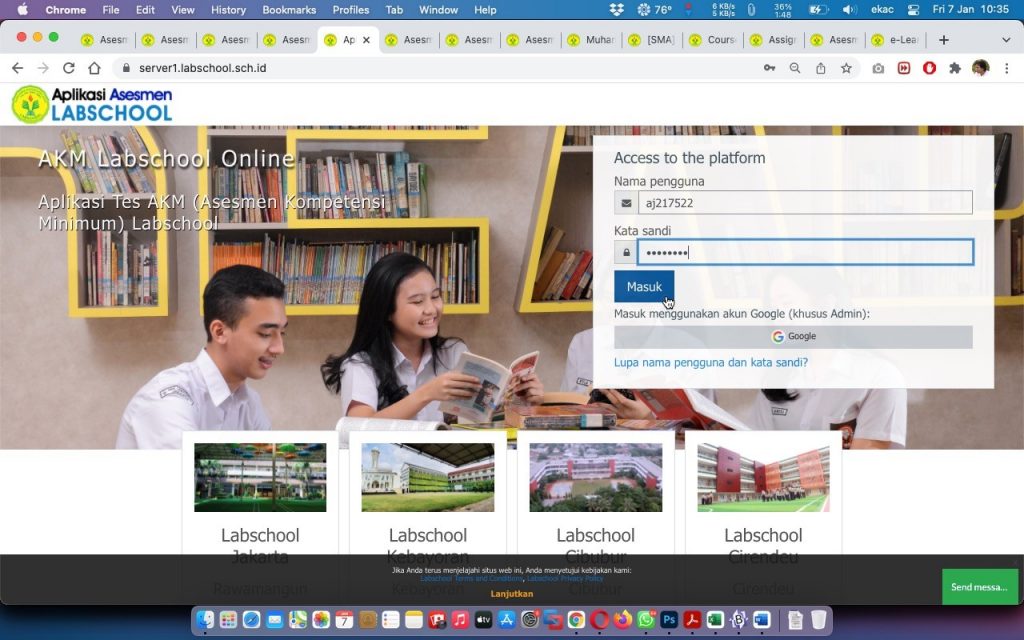Viewport: 1024px width, 640px height.
Task: Sign in with the Google button
Action: coord(793,336)
